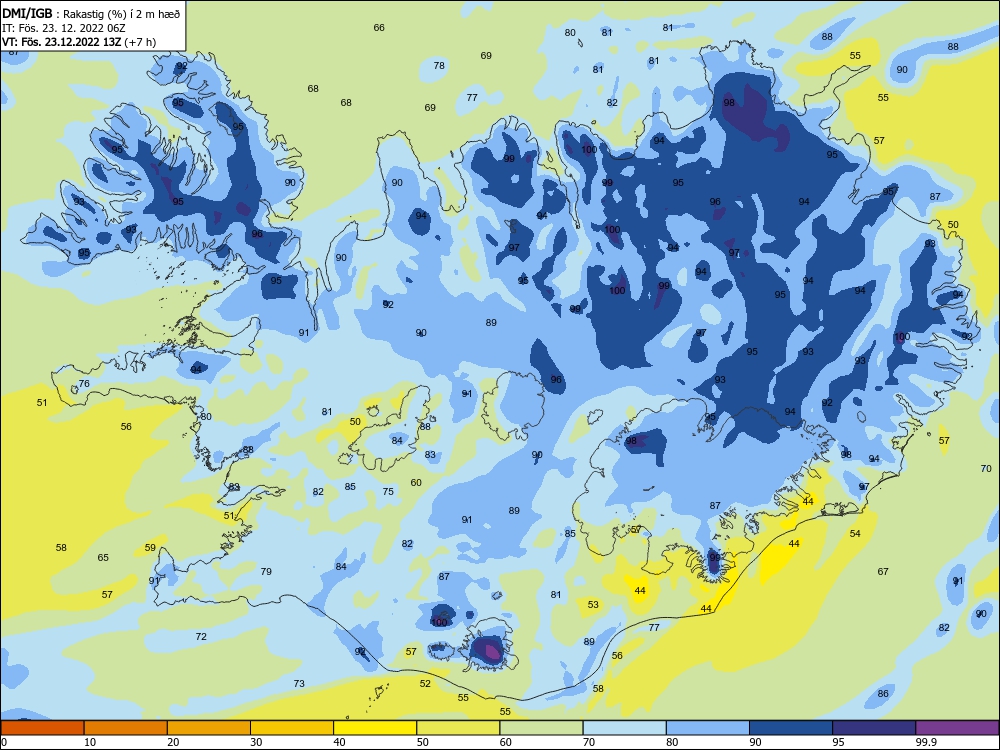The image size is (1000, 750).
Task: Pick the pale yellow 50–60 legend swatch
Action: 458,728
